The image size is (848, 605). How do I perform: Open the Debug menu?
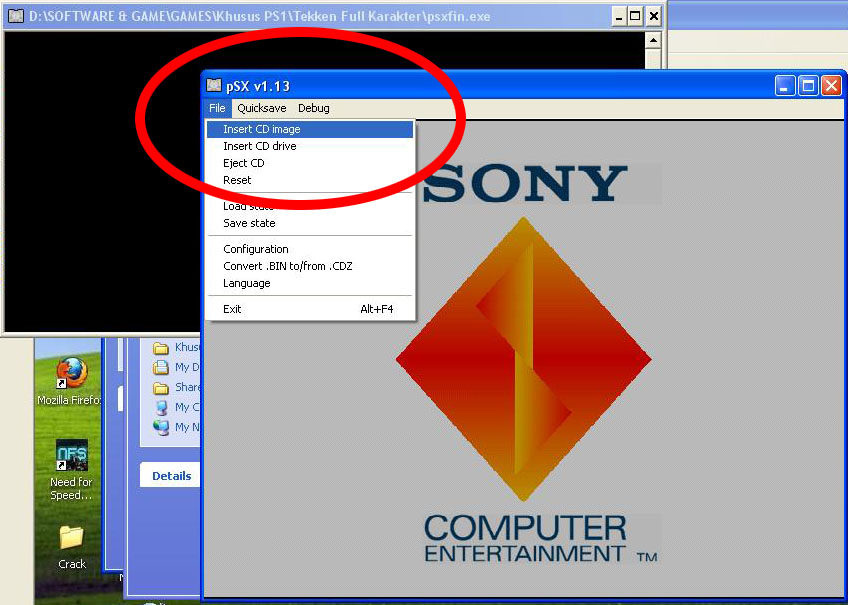click(x=314, y=108)
